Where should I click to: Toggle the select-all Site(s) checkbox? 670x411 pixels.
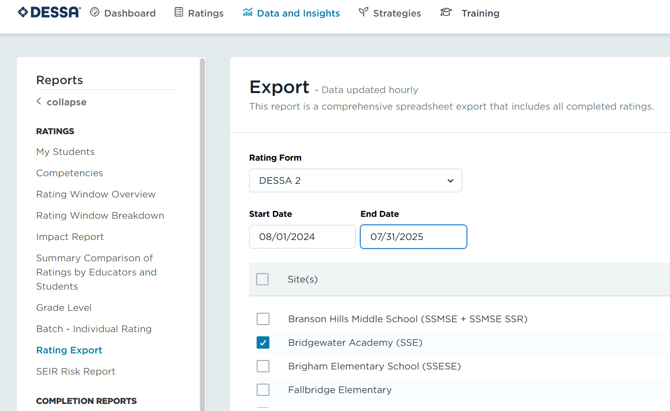[263, 280]
